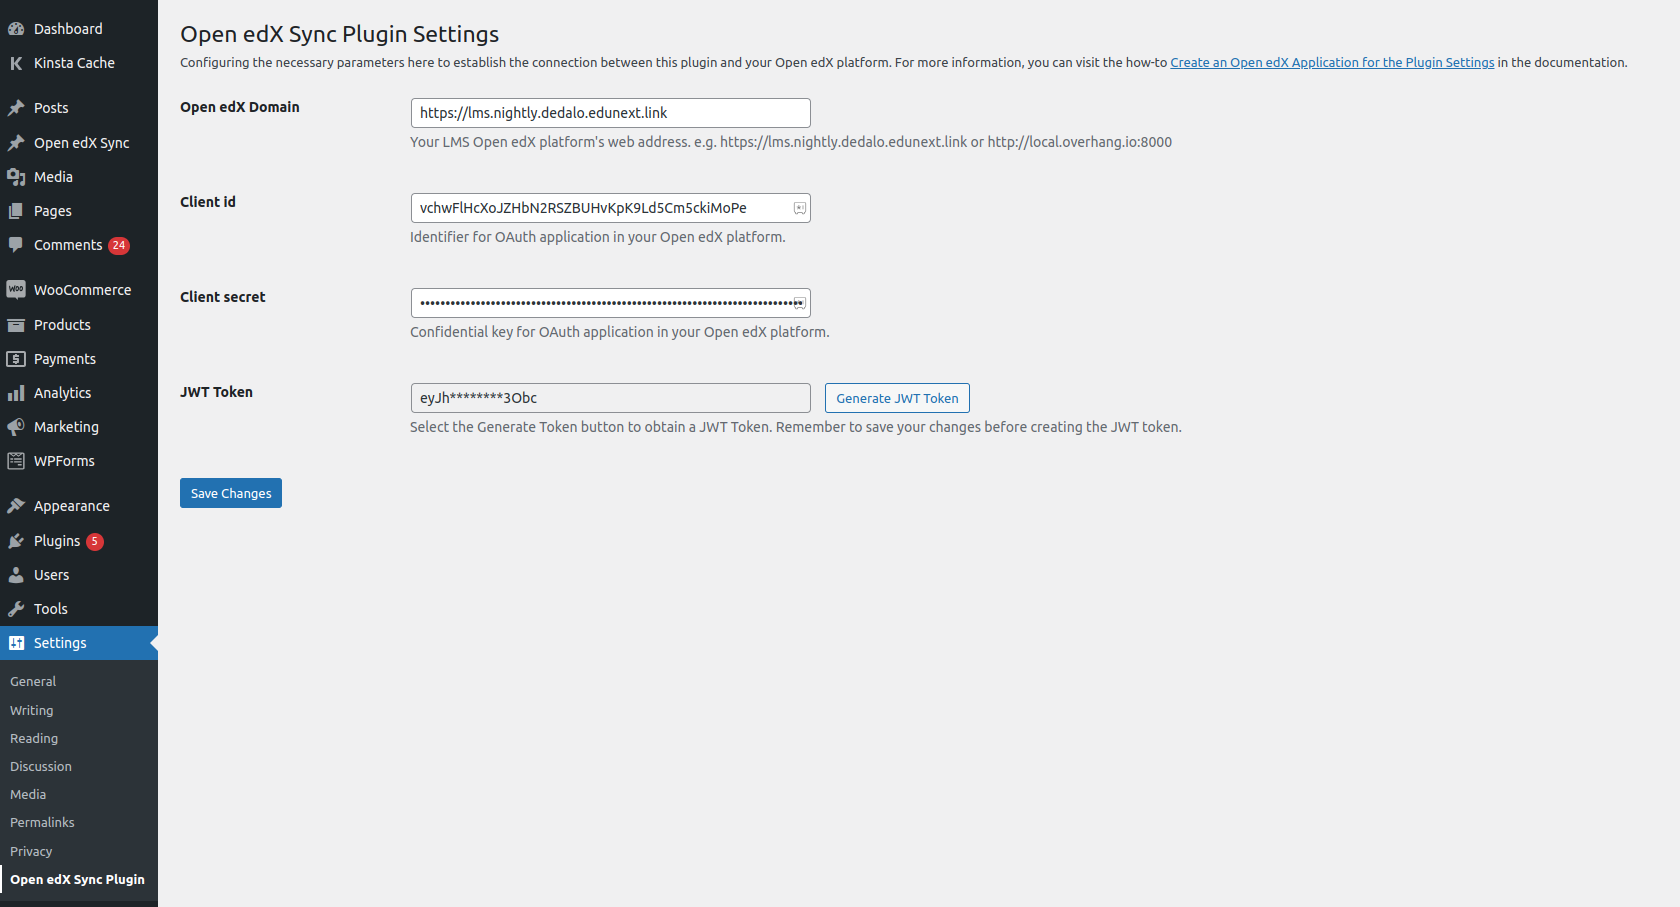Click the Appearance paintbrush icon
Image resolution: width=1680 pixels, height=907 pixels.
pyautogui.click(x=16, y=506)
